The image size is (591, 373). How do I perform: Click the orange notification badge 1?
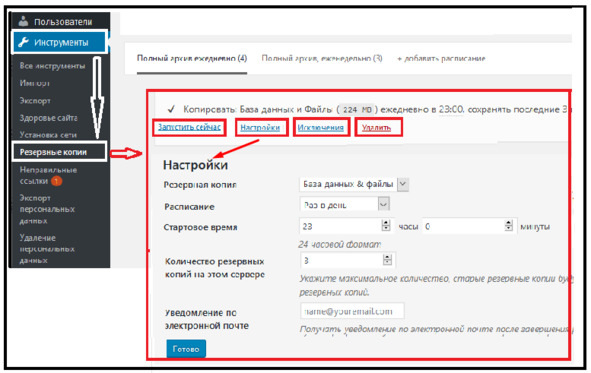click(x=56, y=181)
